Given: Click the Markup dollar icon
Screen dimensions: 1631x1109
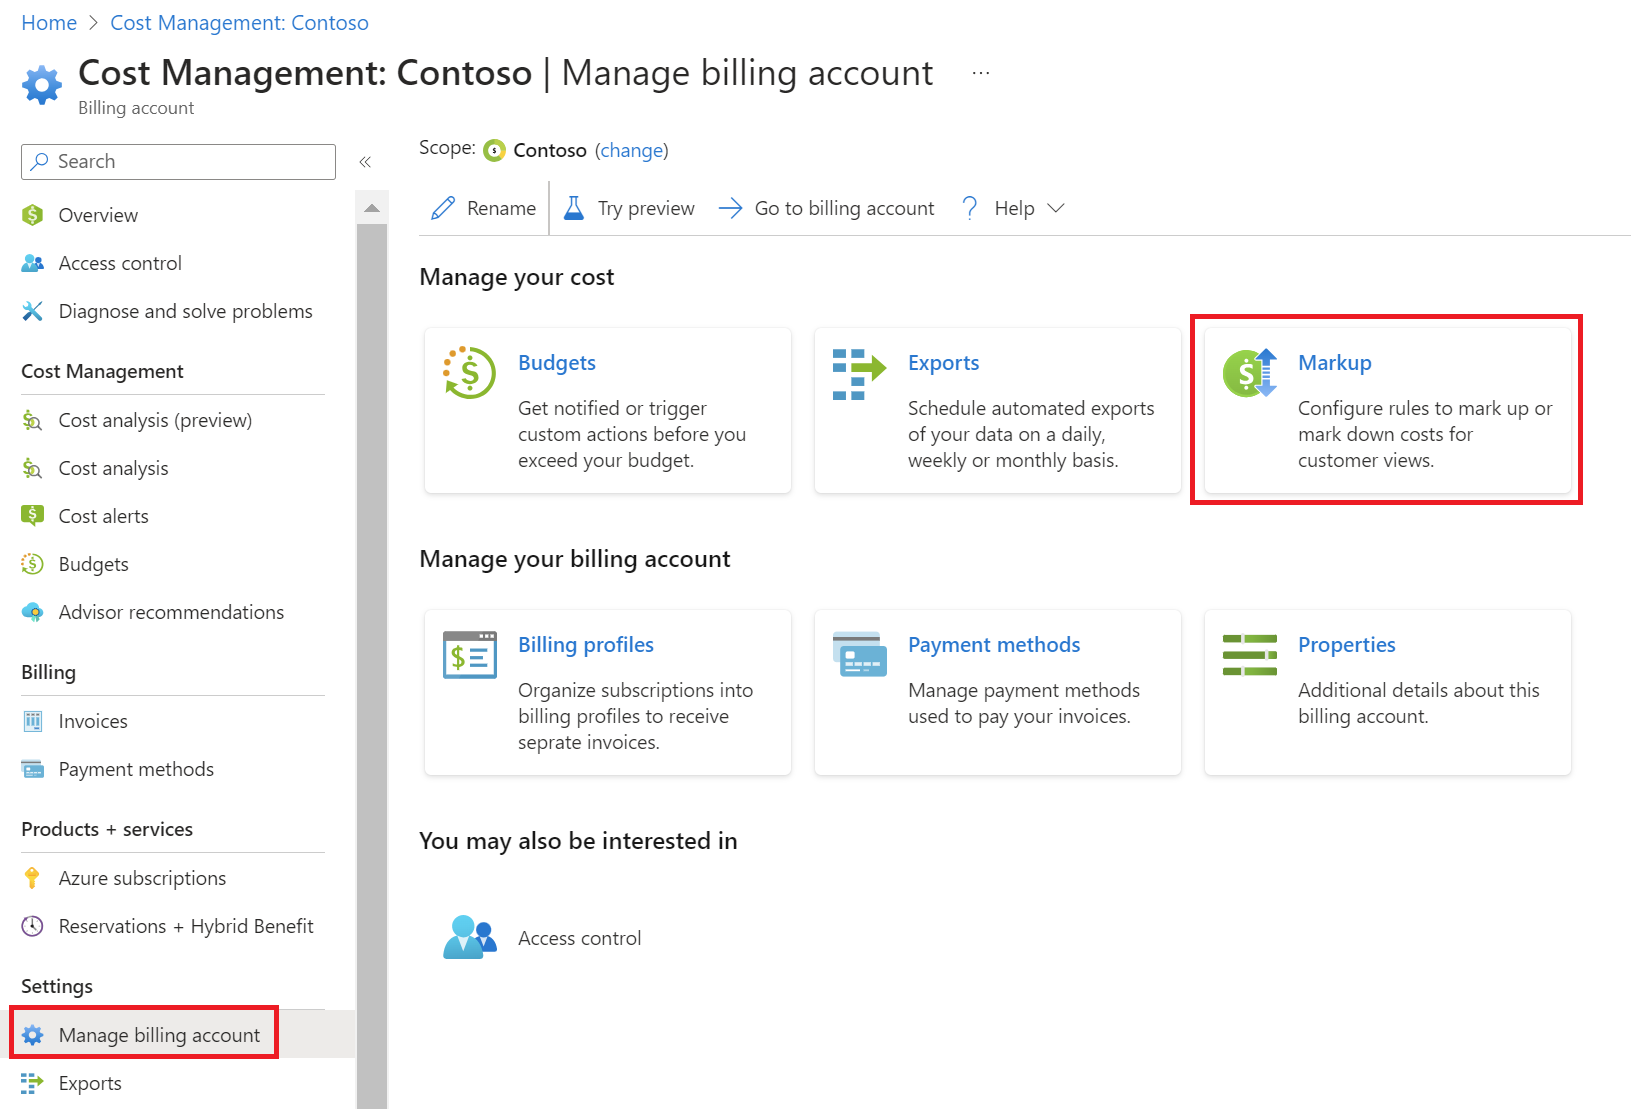Looking at the screenshot, I should pos(1250,373).
